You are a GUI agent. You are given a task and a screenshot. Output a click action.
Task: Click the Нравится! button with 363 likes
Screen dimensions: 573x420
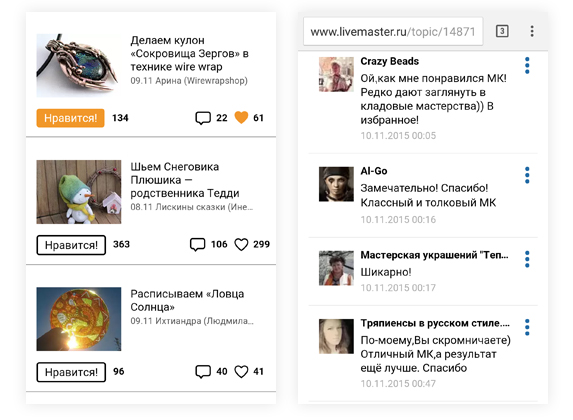click(71, 245)
